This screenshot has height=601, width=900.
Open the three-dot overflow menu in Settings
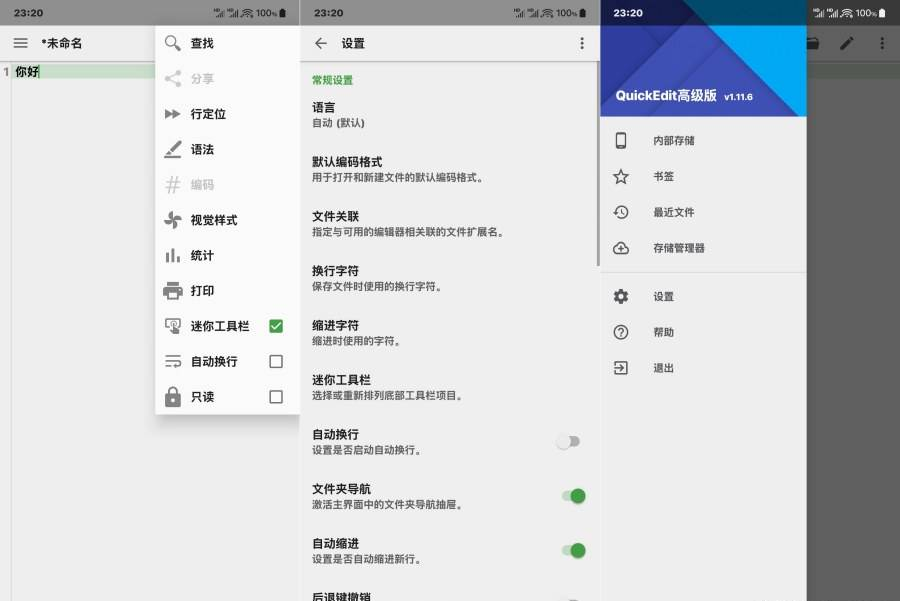click(582, 43)
